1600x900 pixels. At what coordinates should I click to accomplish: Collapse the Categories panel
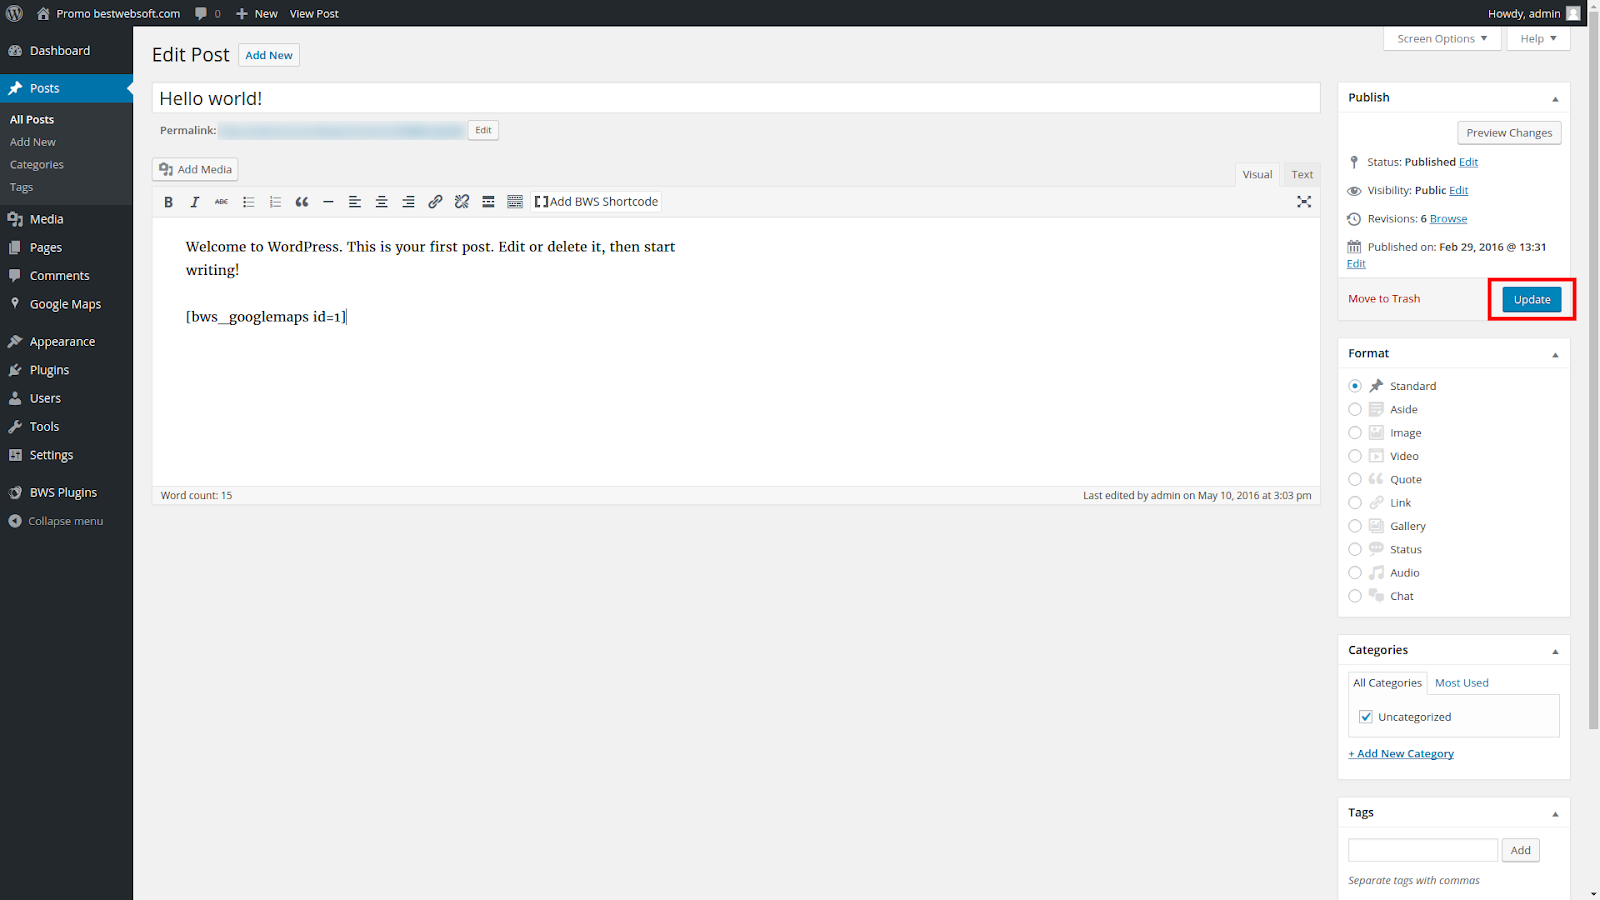tap(1555, 651)
